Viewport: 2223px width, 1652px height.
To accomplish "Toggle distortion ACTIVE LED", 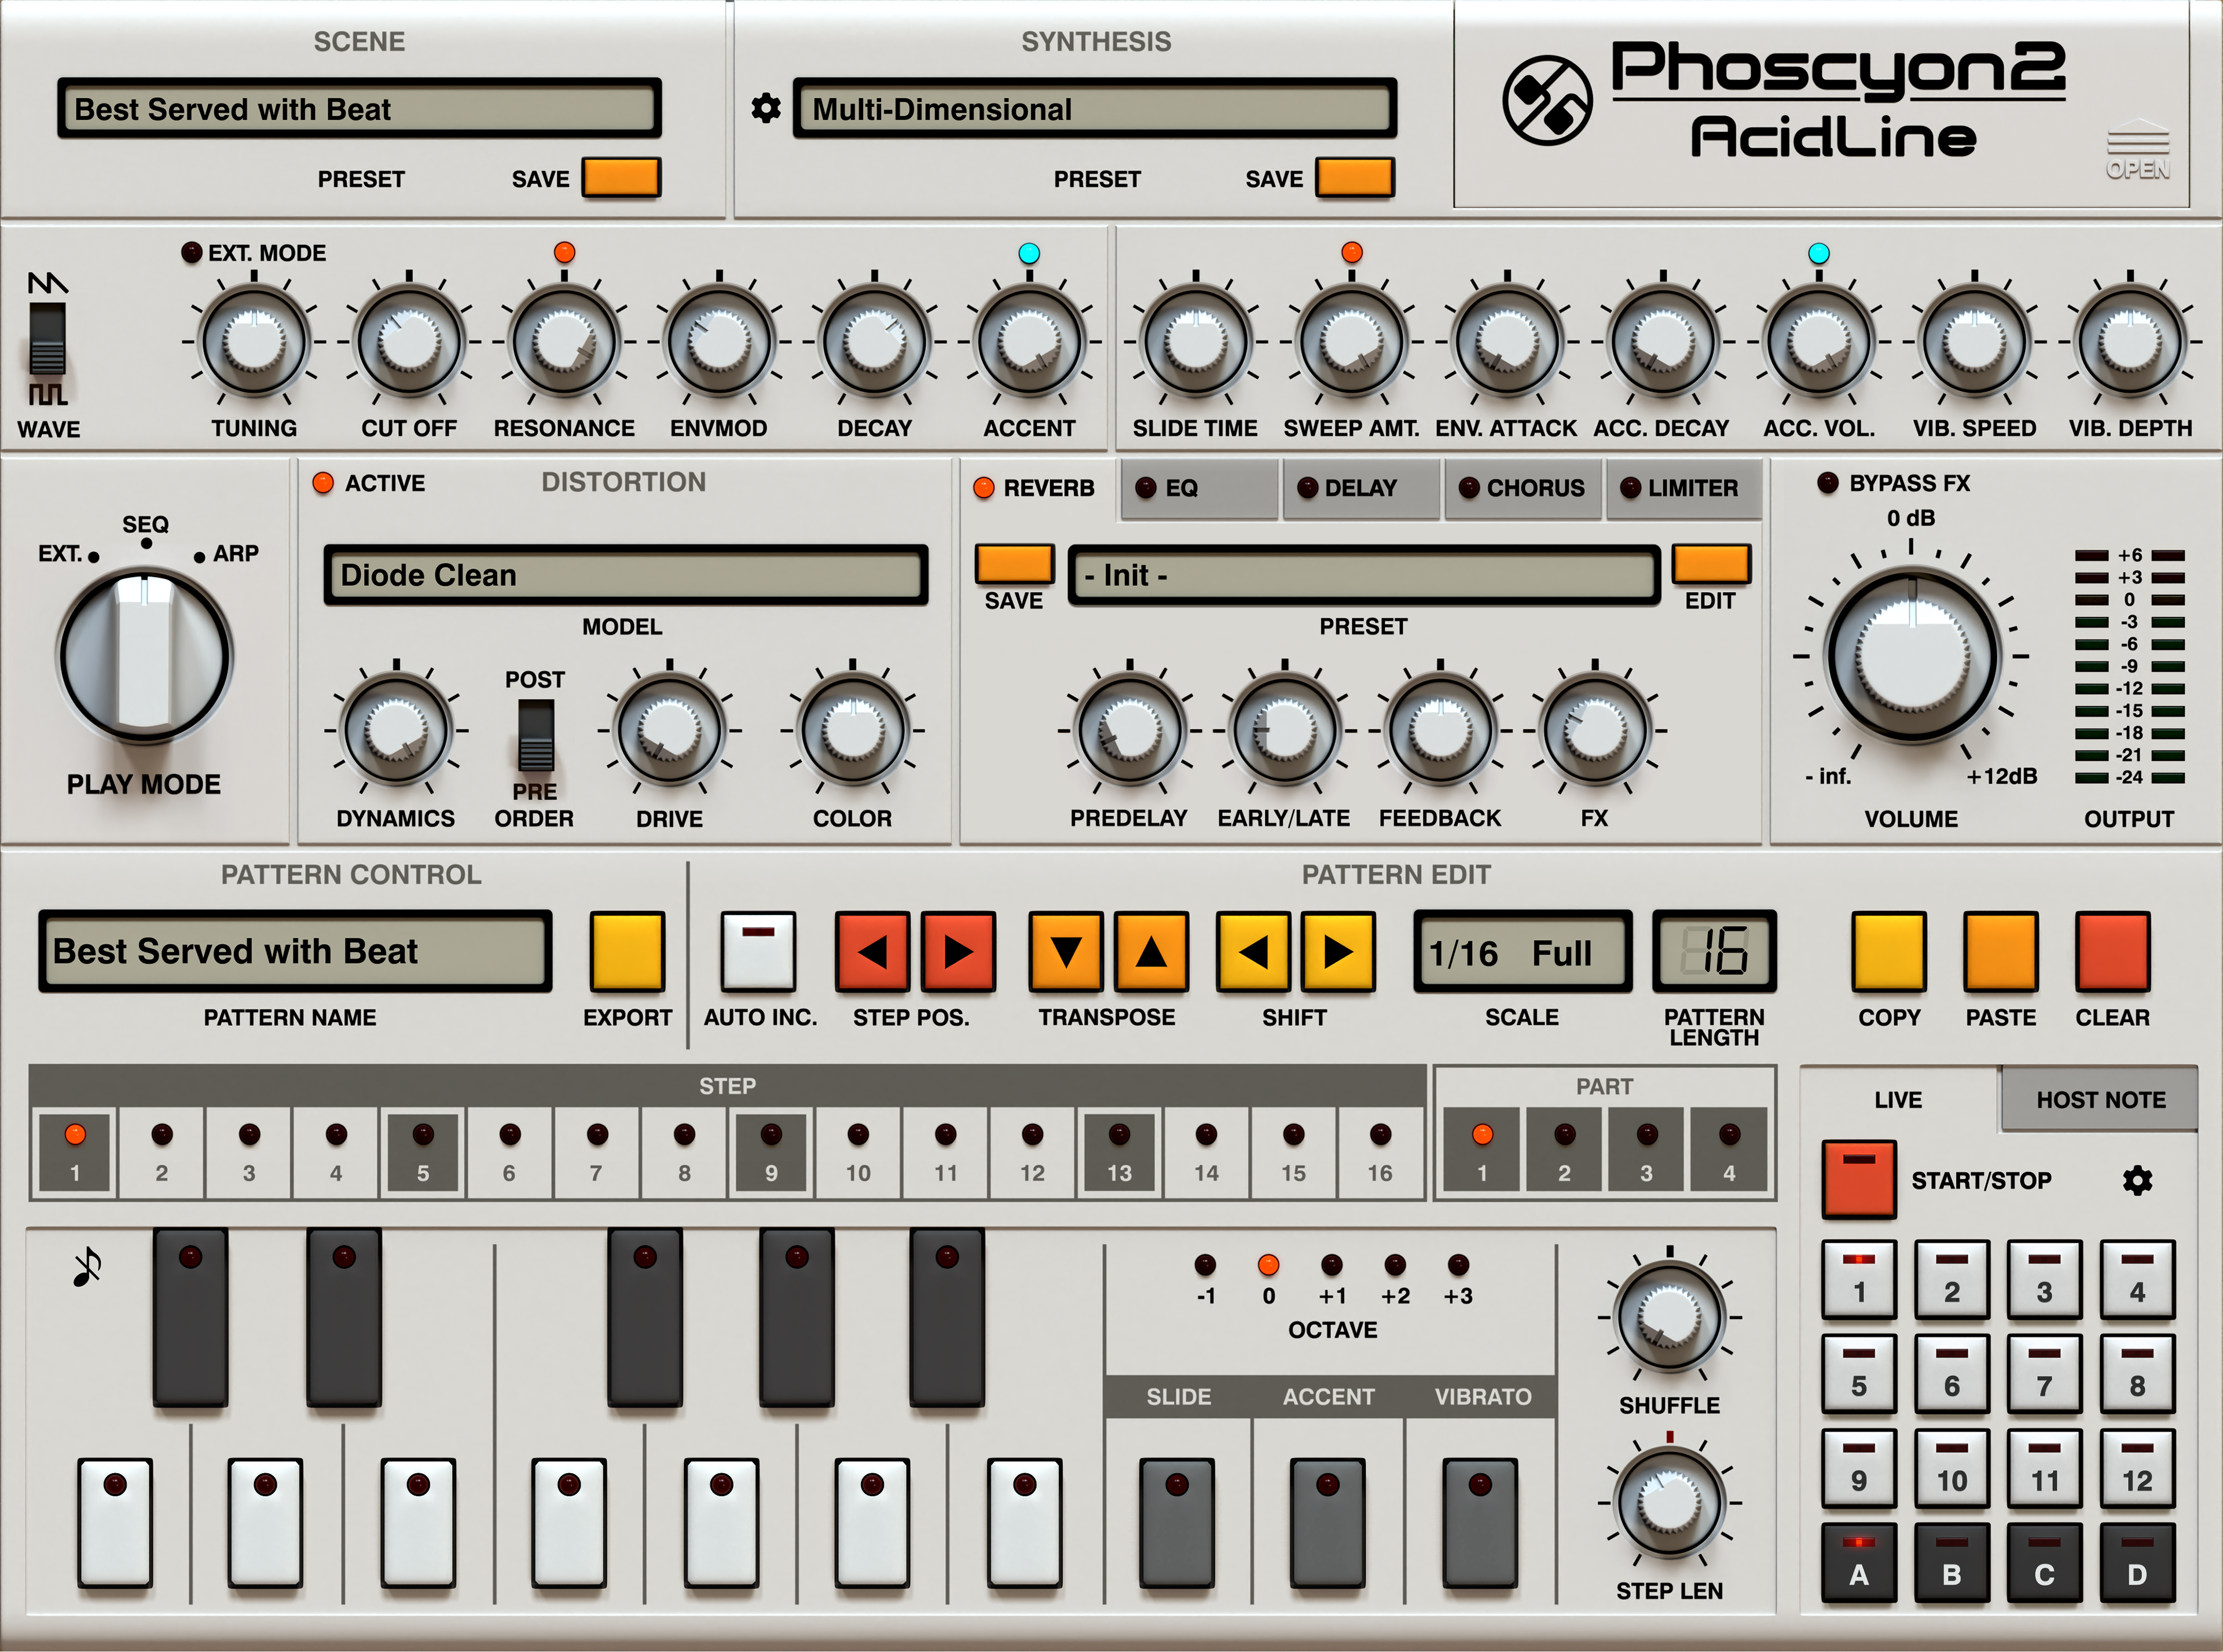I will point(322,483).
